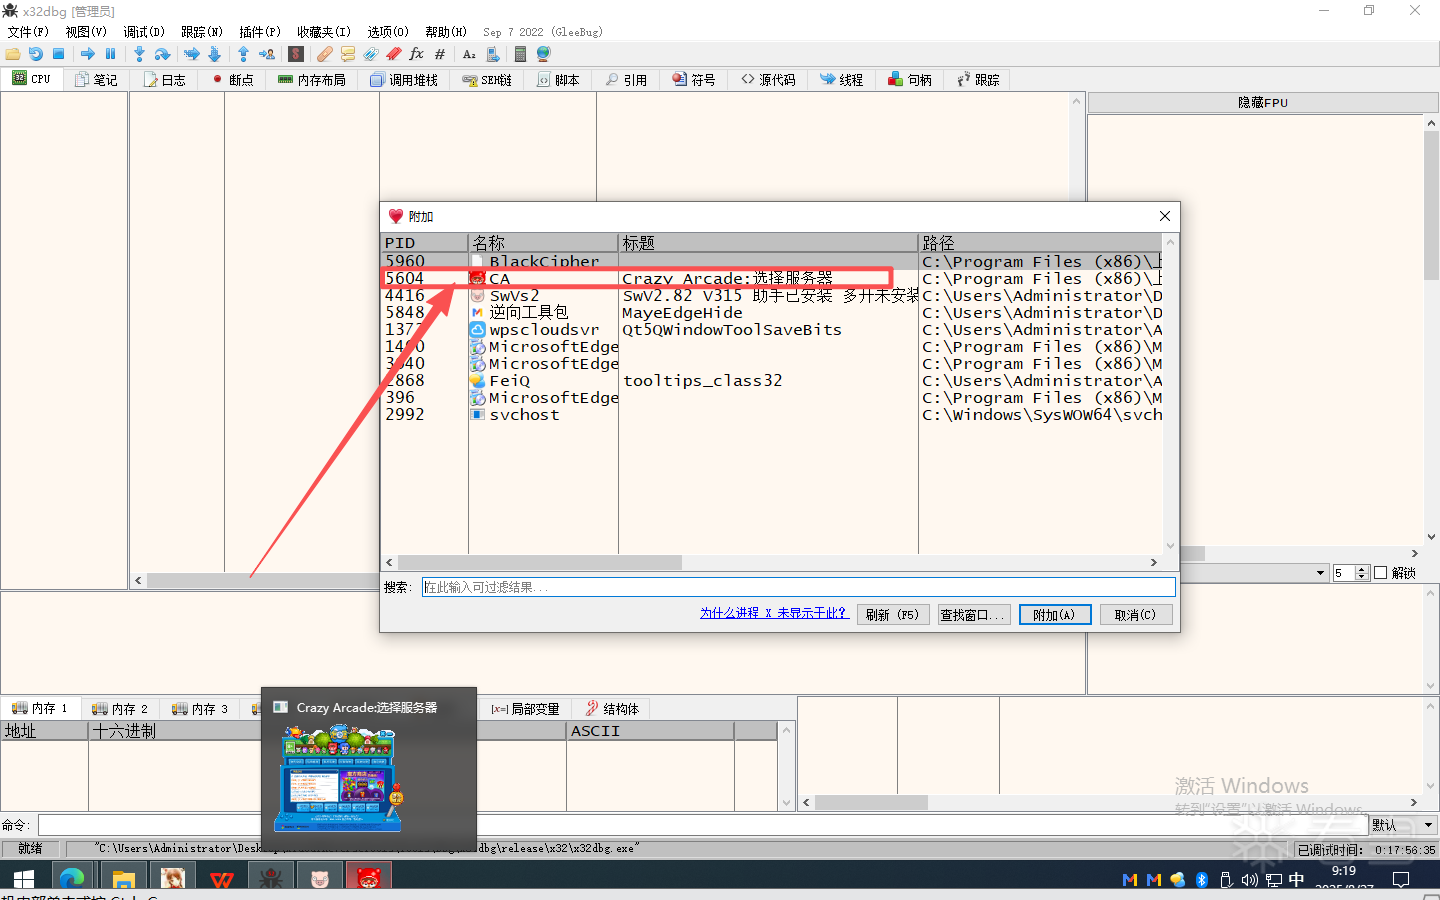The image size is (1440, 900).
Task: Open the Functions fx icon
Action: click(417, 54)
